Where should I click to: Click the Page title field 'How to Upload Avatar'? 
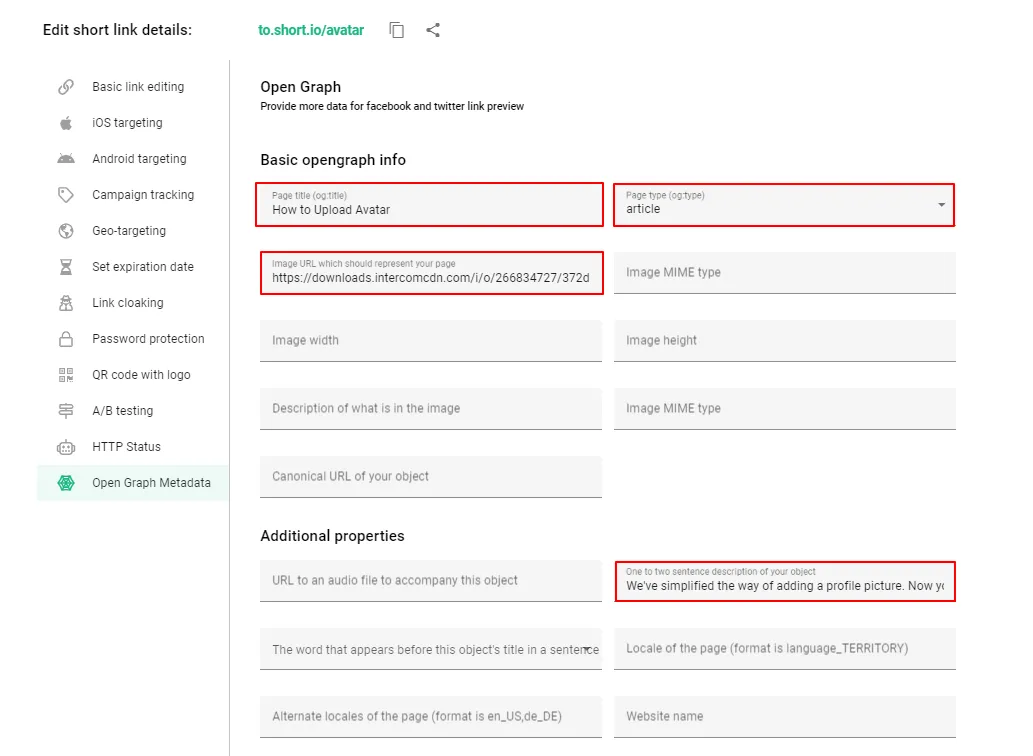[x=430, y=205]
